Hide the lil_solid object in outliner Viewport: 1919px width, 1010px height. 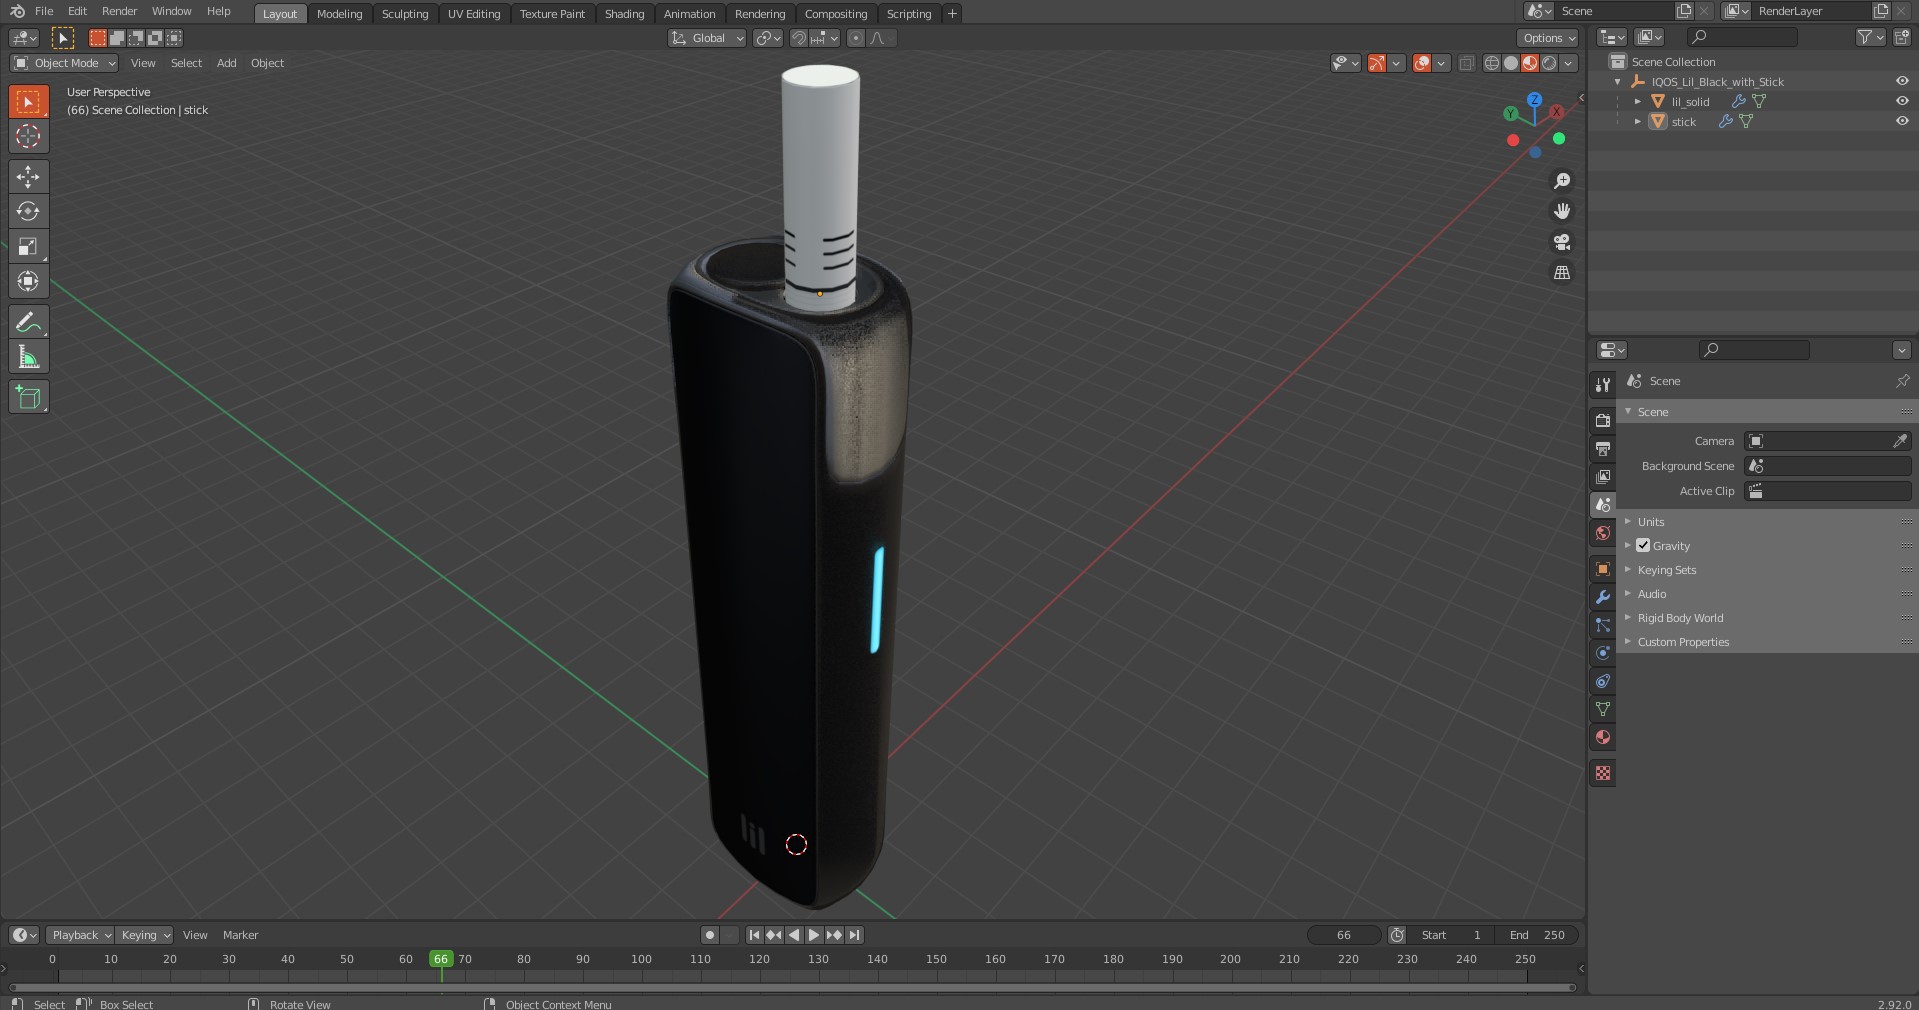1902,101
